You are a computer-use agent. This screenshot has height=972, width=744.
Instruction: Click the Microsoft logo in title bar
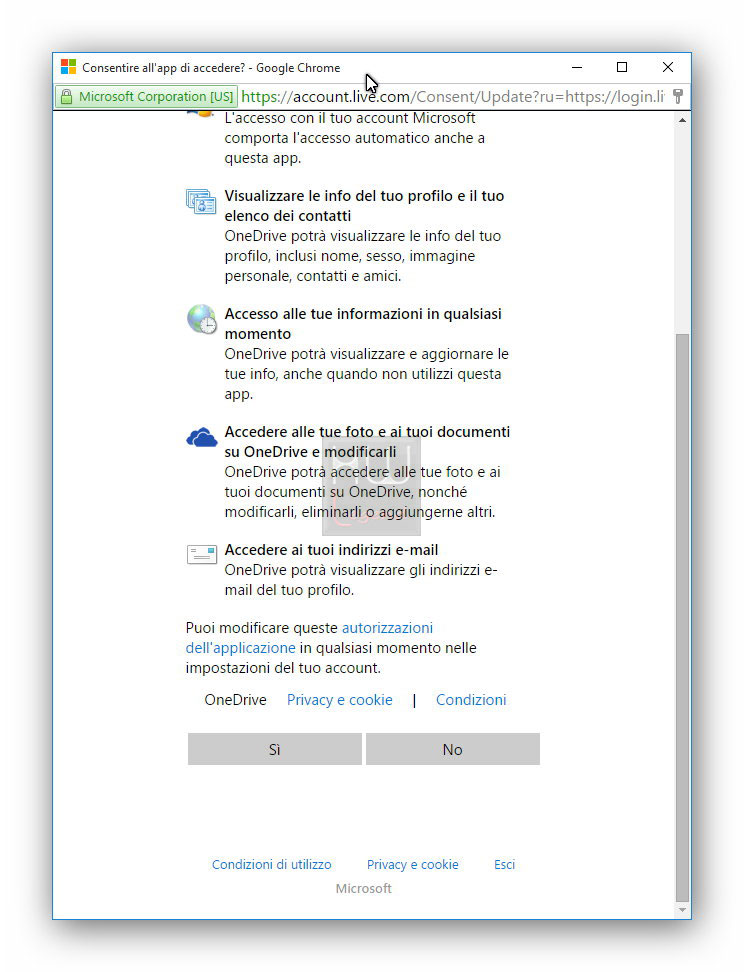(68, 67)
